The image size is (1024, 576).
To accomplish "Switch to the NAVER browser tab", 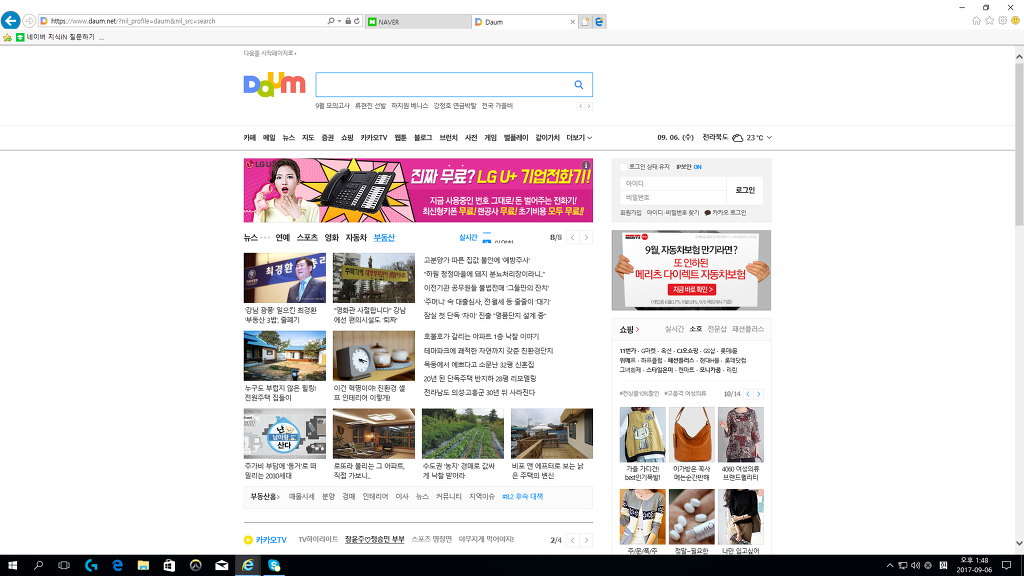I will coord(418,22).
